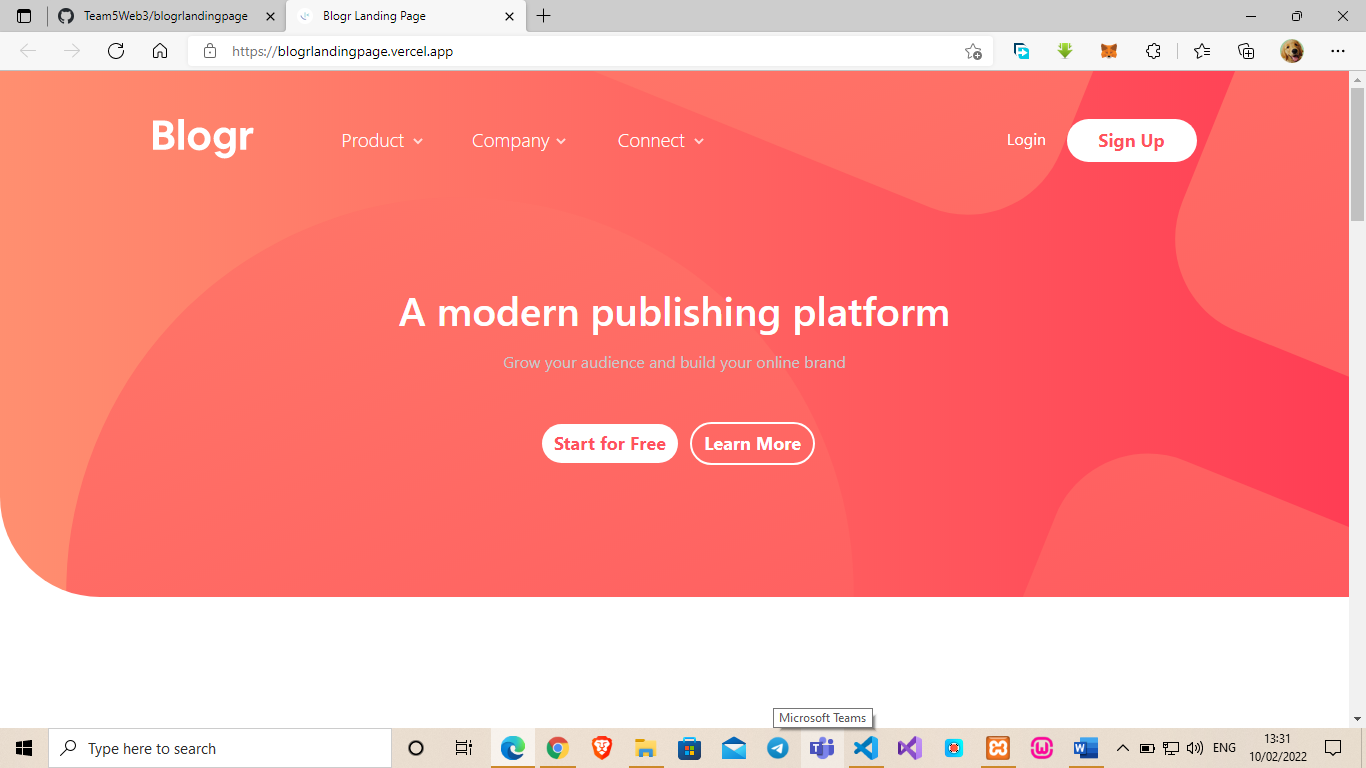
Task: Switch to the Team5Web3/blogrlandingpage tab
Action: (x=166, y=16)
